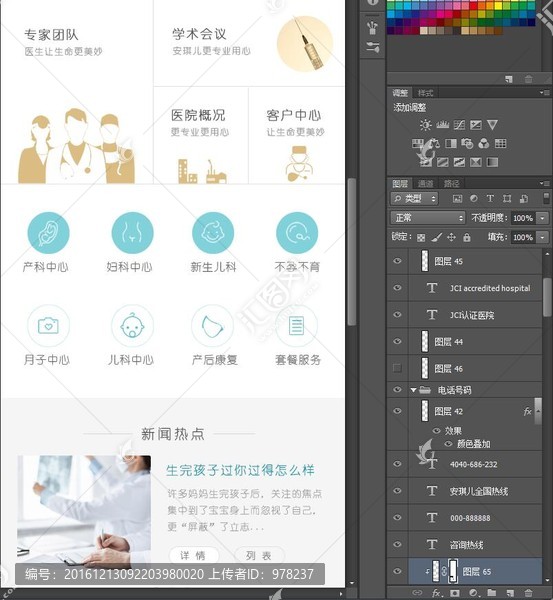Add a Brightness/Contrast adjustment
This screenshot has width=553, height=600.
425,125
